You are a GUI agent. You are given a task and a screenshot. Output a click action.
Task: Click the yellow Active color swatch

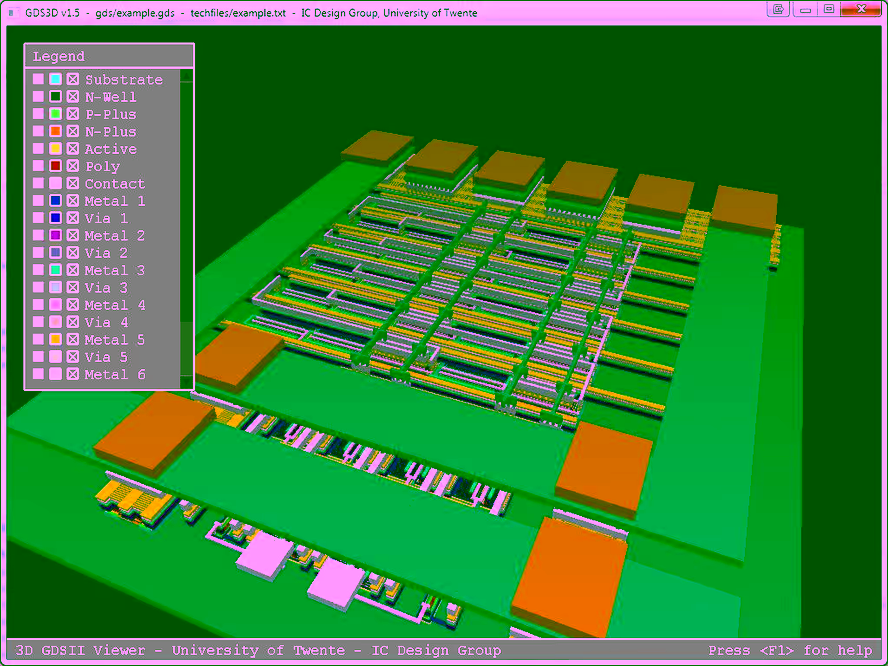click(55, 149)
